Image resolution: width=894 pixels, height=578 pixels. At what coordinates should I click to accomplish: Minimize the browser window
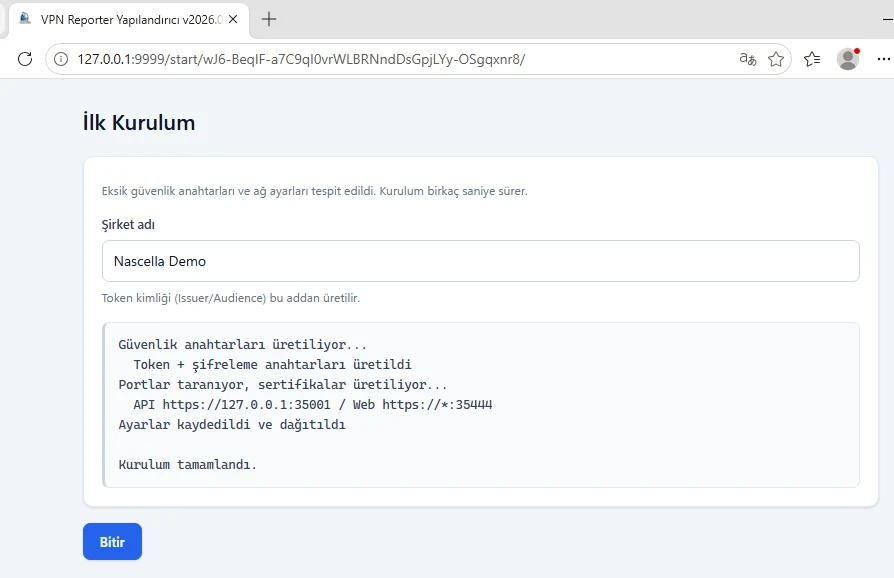click(888, 19)
